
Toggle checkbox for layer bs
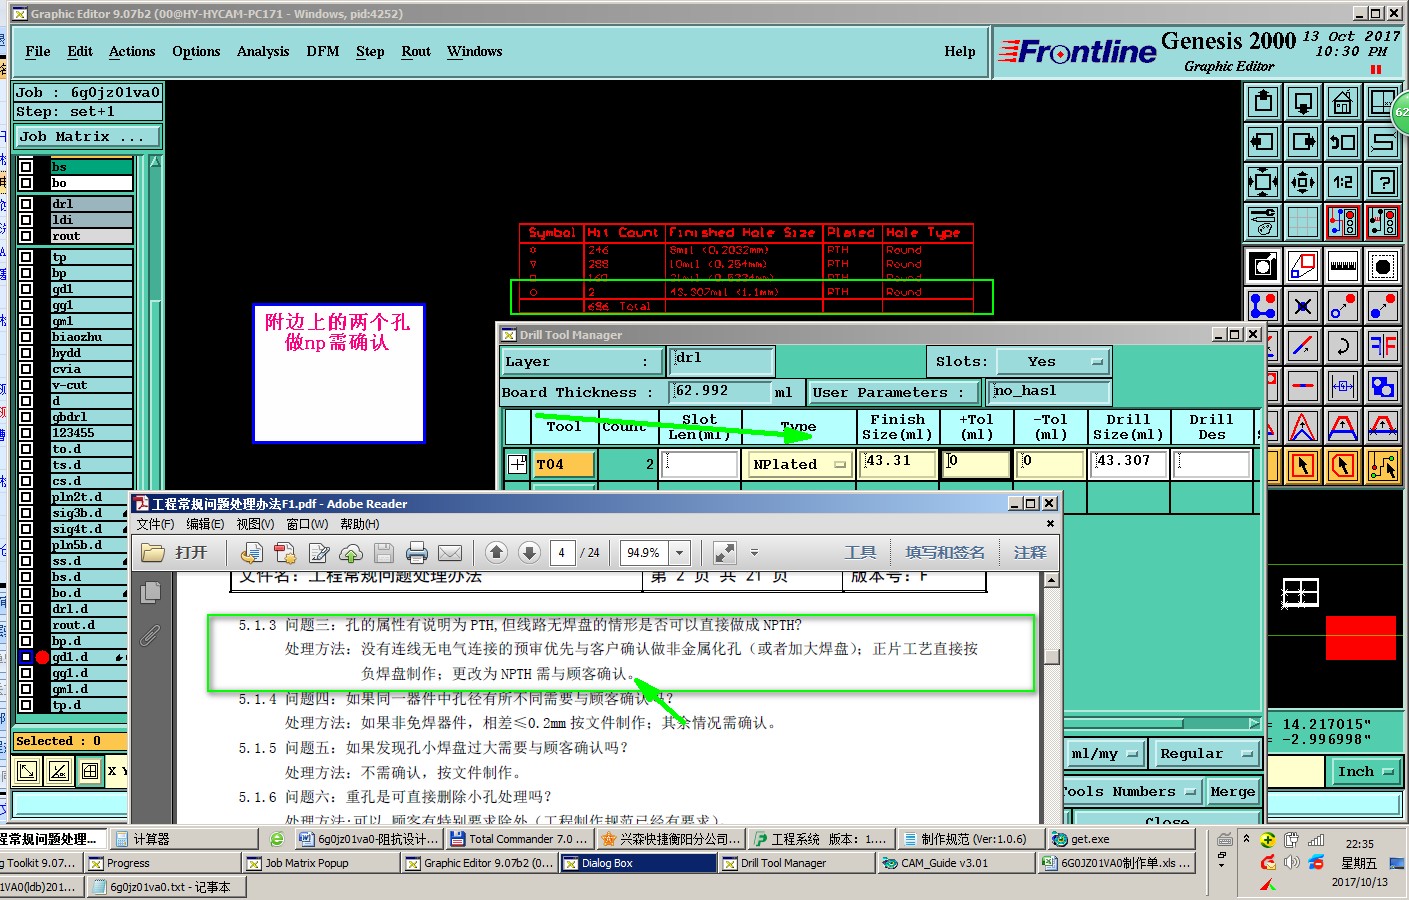coord(27,167)
